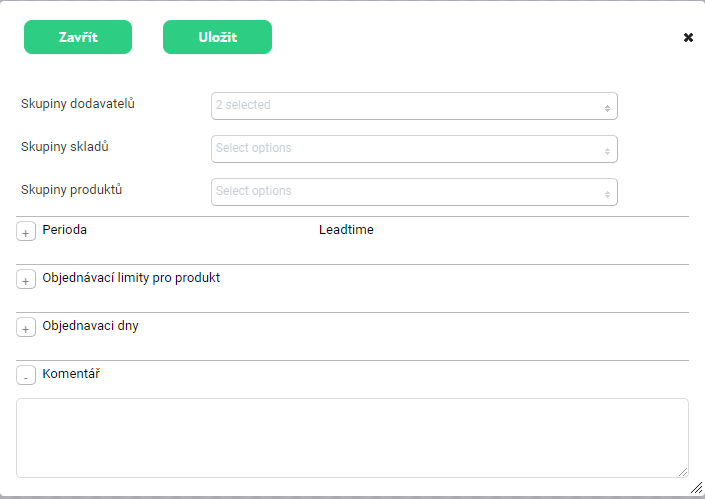The image size is (705, 499).
Task: Click the dialog's bottom-right resize grip
Action: 697,490
